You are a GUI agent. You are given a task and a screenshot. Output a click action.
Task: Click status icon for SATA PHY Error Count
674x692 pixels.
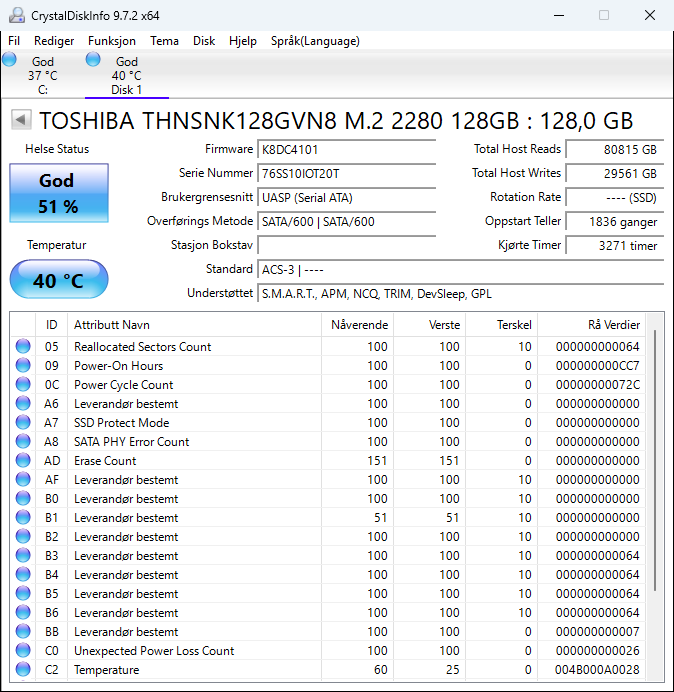click(x=23, y=441)
